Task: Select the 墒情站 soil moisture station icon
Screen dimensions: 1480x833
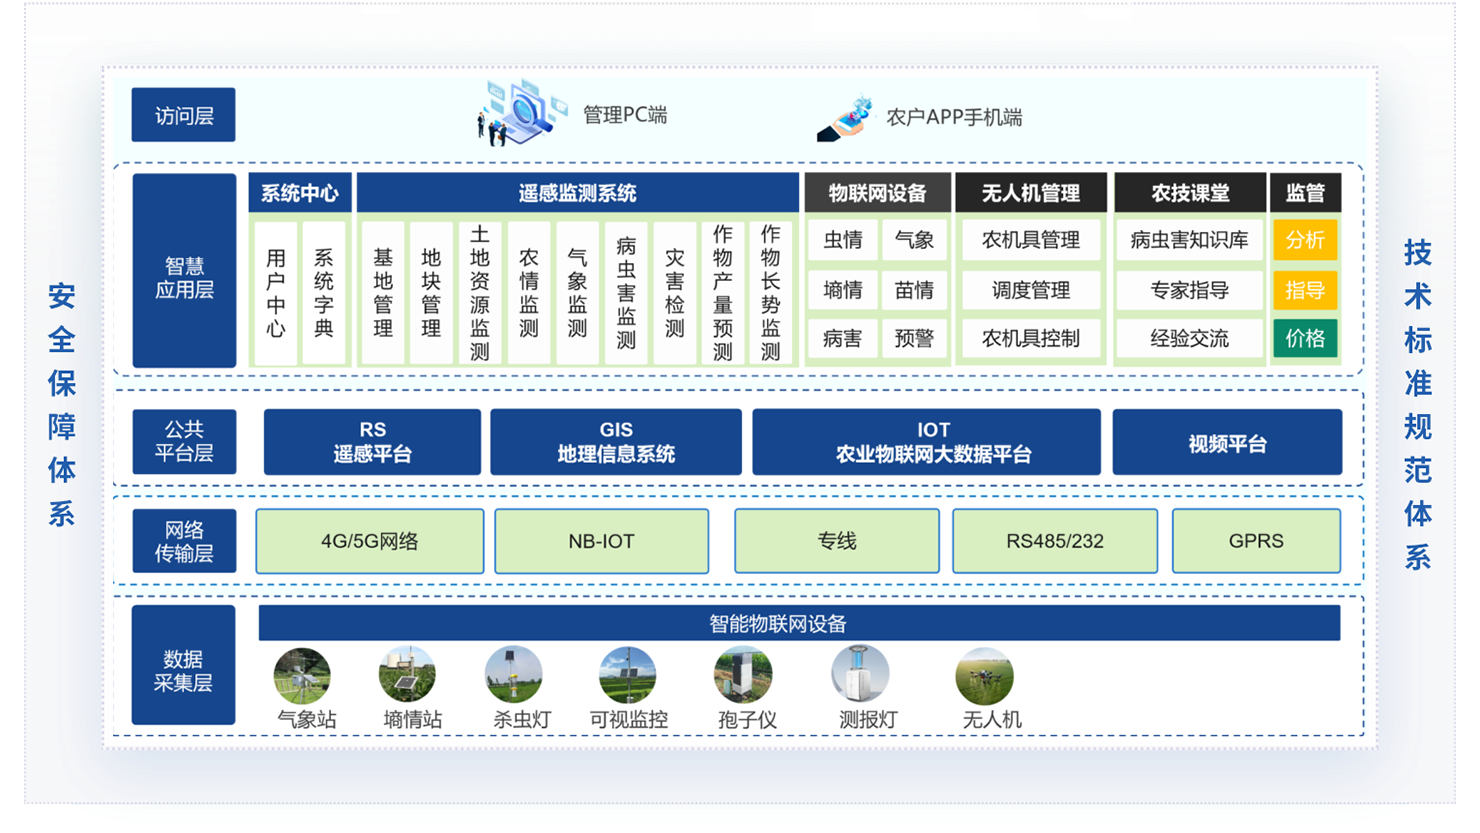Action: (x=408, y=676)
